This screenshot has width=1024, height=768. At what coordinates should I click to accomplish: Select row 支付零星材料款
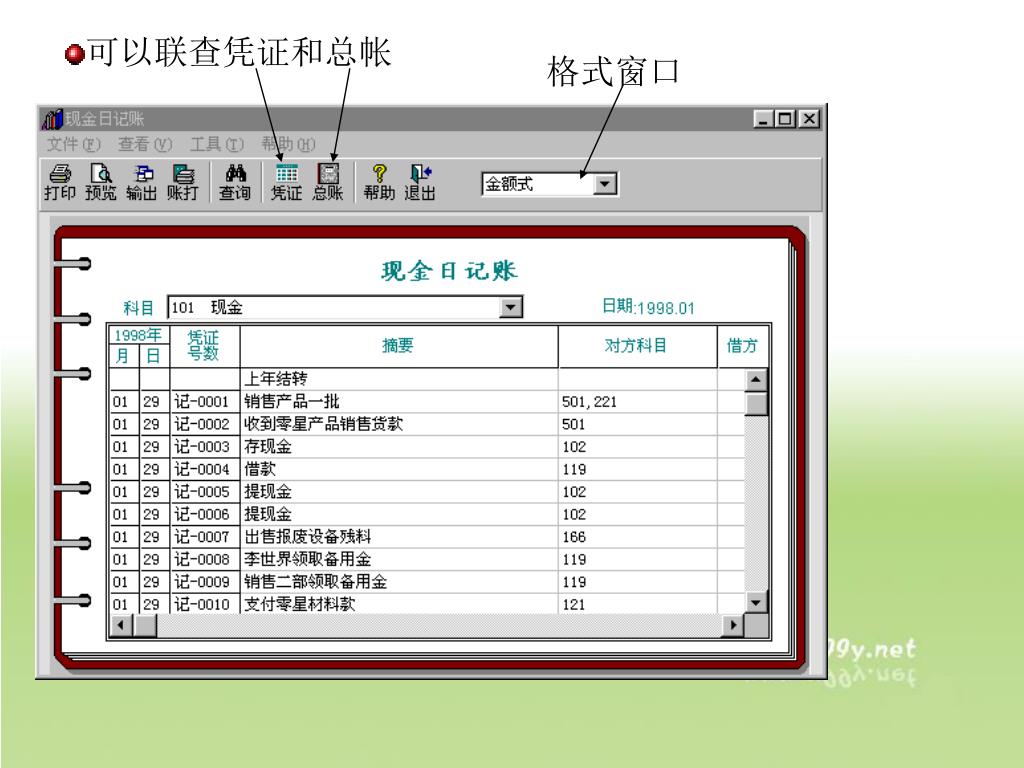pyautogui.click(x=427, y=604)
